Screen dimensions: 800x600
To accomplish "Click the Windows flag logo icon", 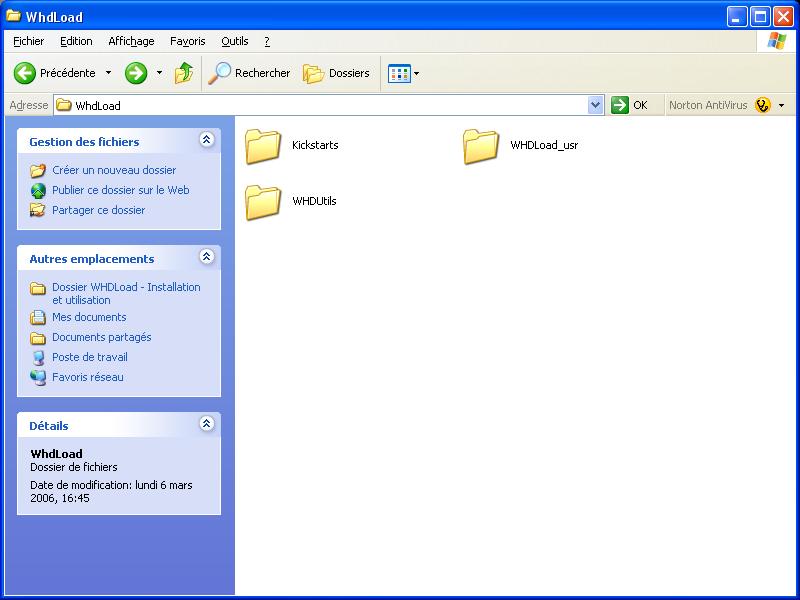I will (777, 41).
